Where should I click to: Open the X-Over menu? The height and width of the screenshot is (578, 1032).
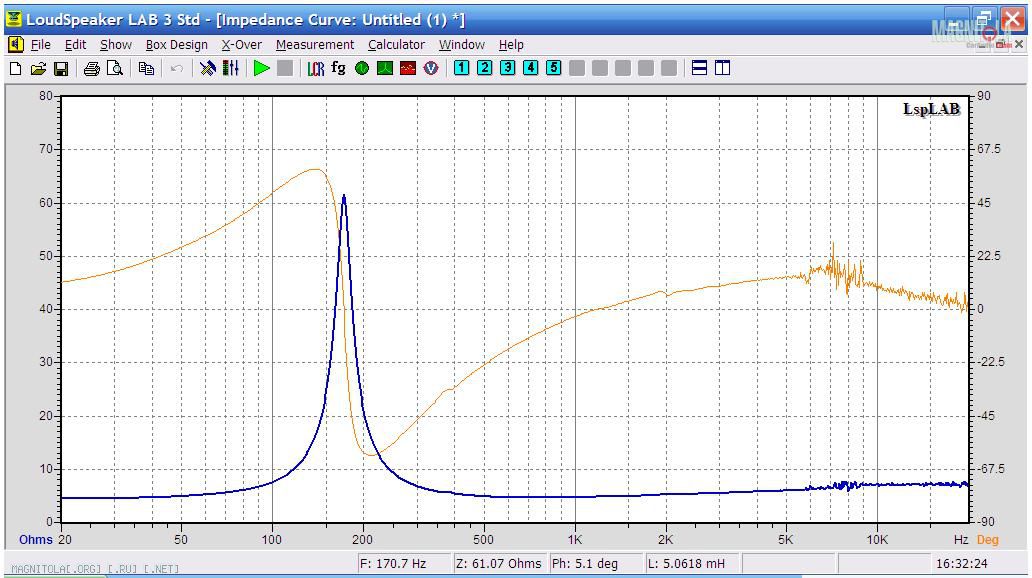(242, 45)
